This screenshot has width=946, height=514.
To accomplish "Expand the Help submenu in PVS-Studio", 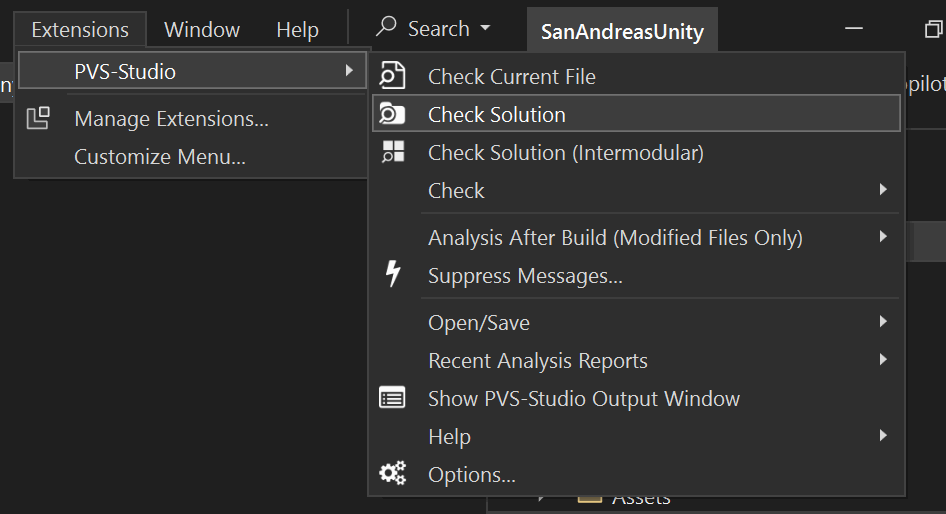I will pyautogui.click(x=883, y=436).
